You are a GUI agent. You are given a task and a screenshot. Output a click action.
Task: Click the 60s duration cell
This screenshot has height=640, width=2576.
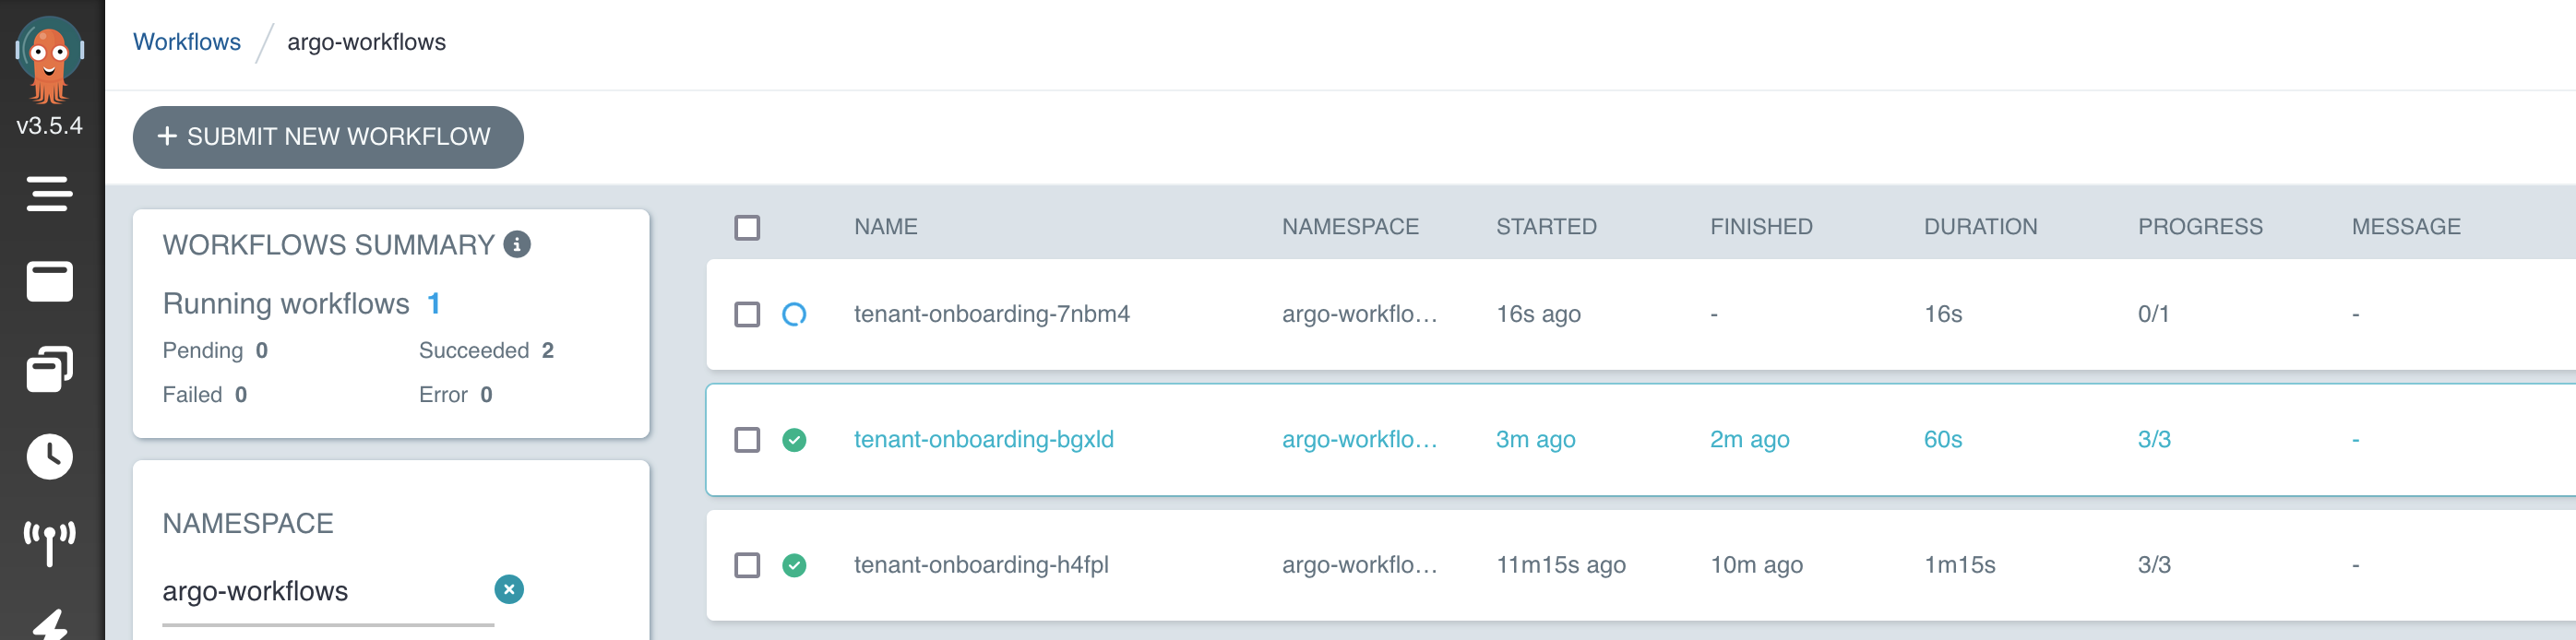click(1942, 440)
